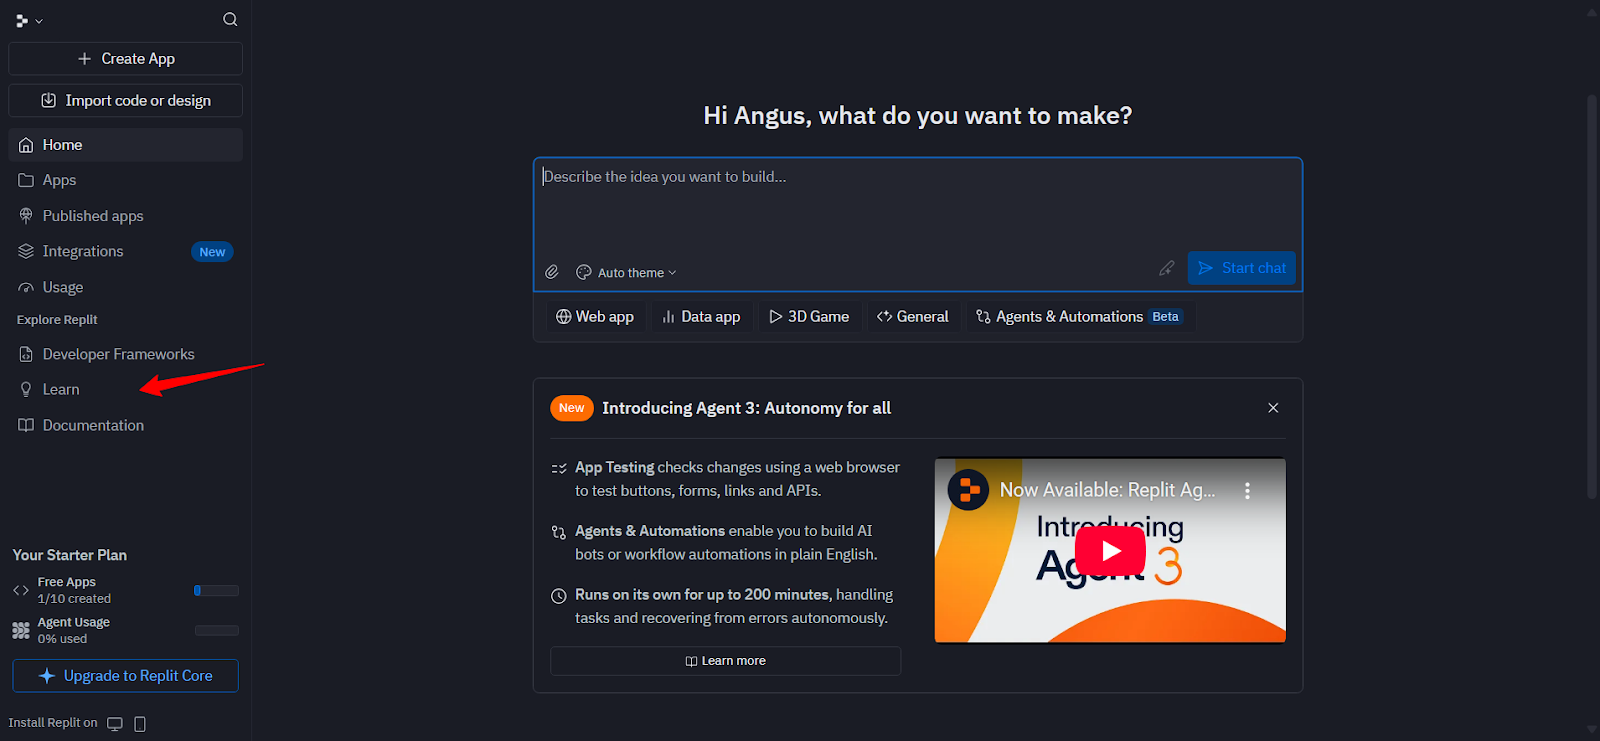Click the Free Apps code brackets icon

pyautogui.click(x=21, y=591)
